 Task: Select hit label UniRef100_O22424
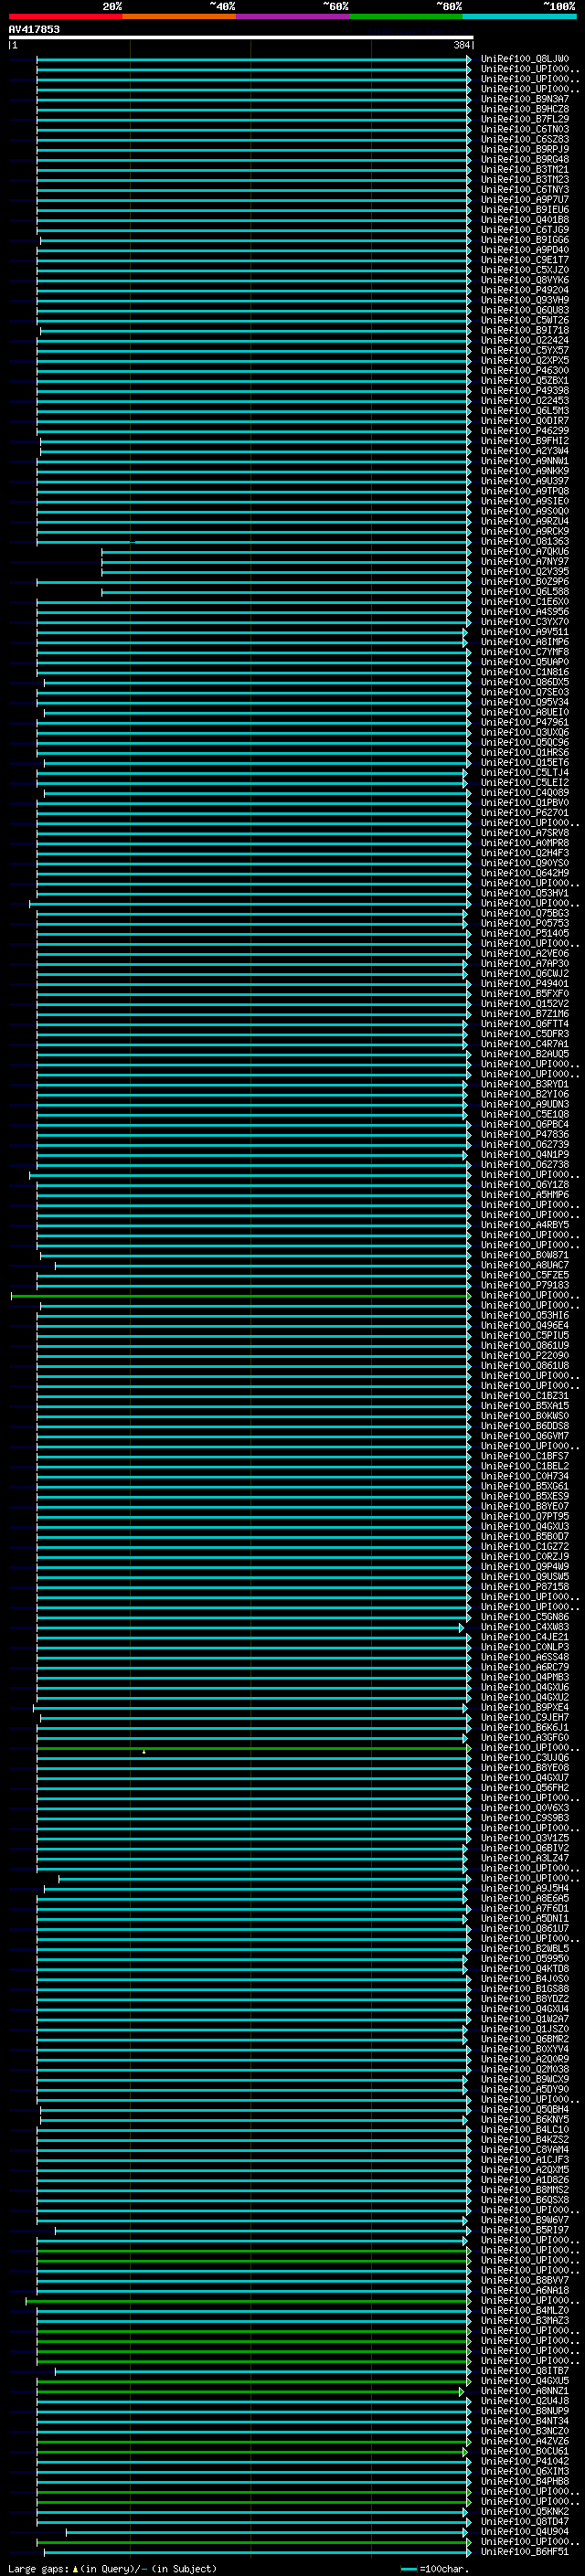525,340
